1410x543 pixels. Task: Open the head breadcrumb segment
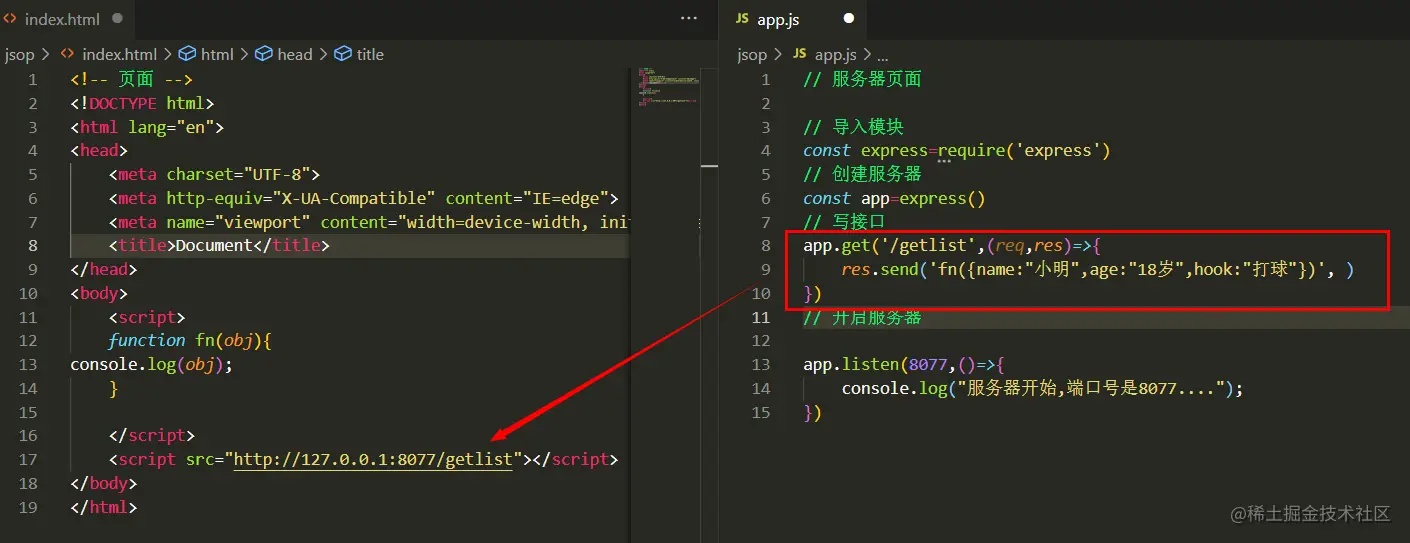tap(295, 54)
